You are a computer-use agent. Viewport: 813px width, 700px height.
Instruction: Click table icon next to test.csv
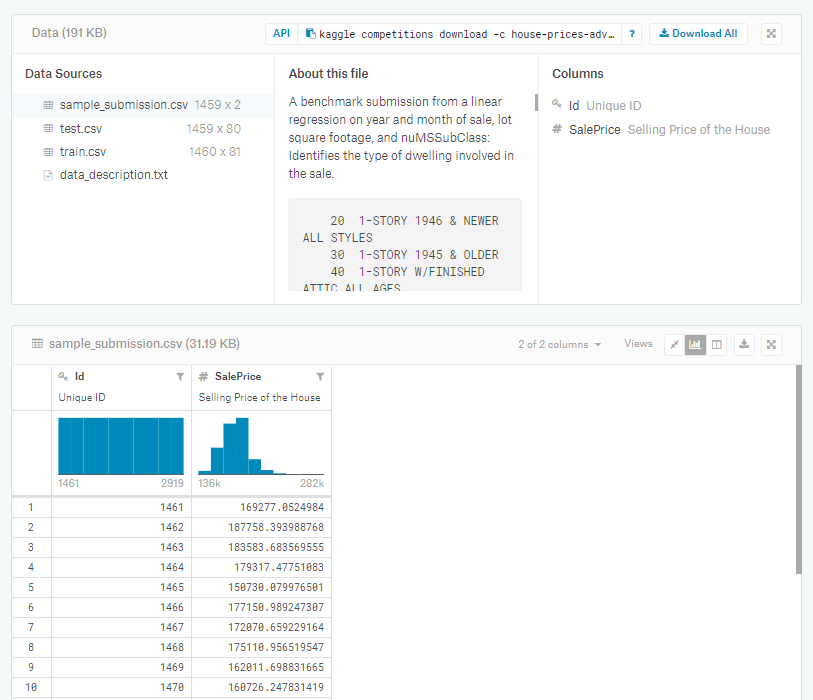(48, 129)
